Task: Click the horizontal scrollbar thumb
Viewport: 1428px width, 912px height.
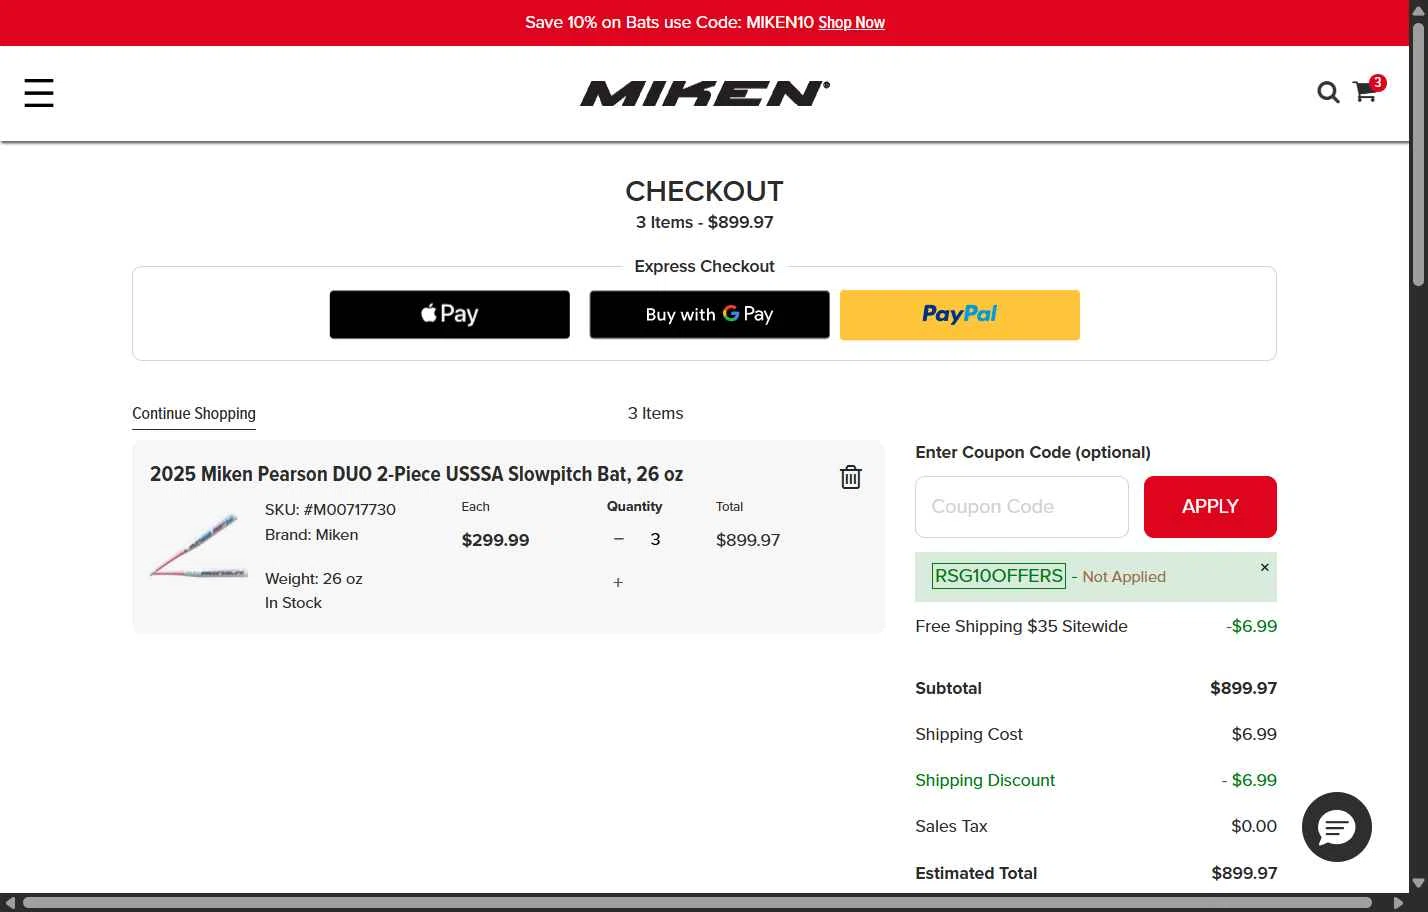Action: pyautogui.click(x=697, y=903)
